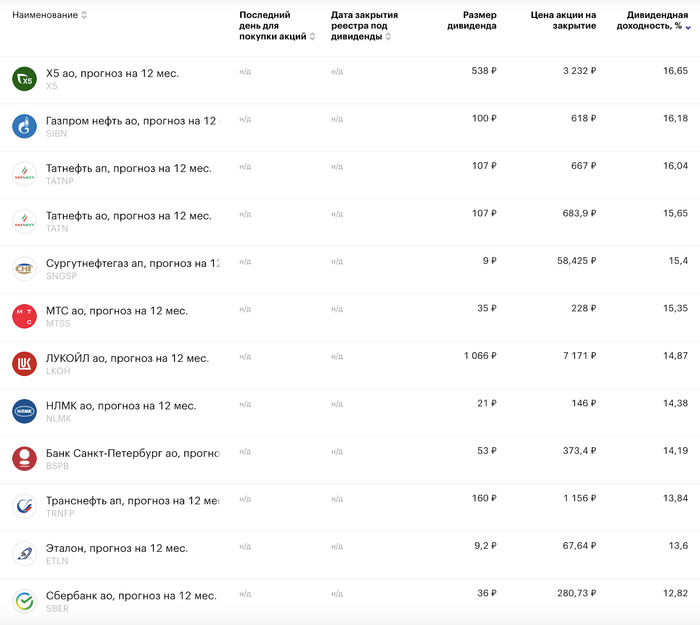Open Газпром нефть ао прогноз link
This screenshot has width=700, height=625.
(x=130, y=120)
